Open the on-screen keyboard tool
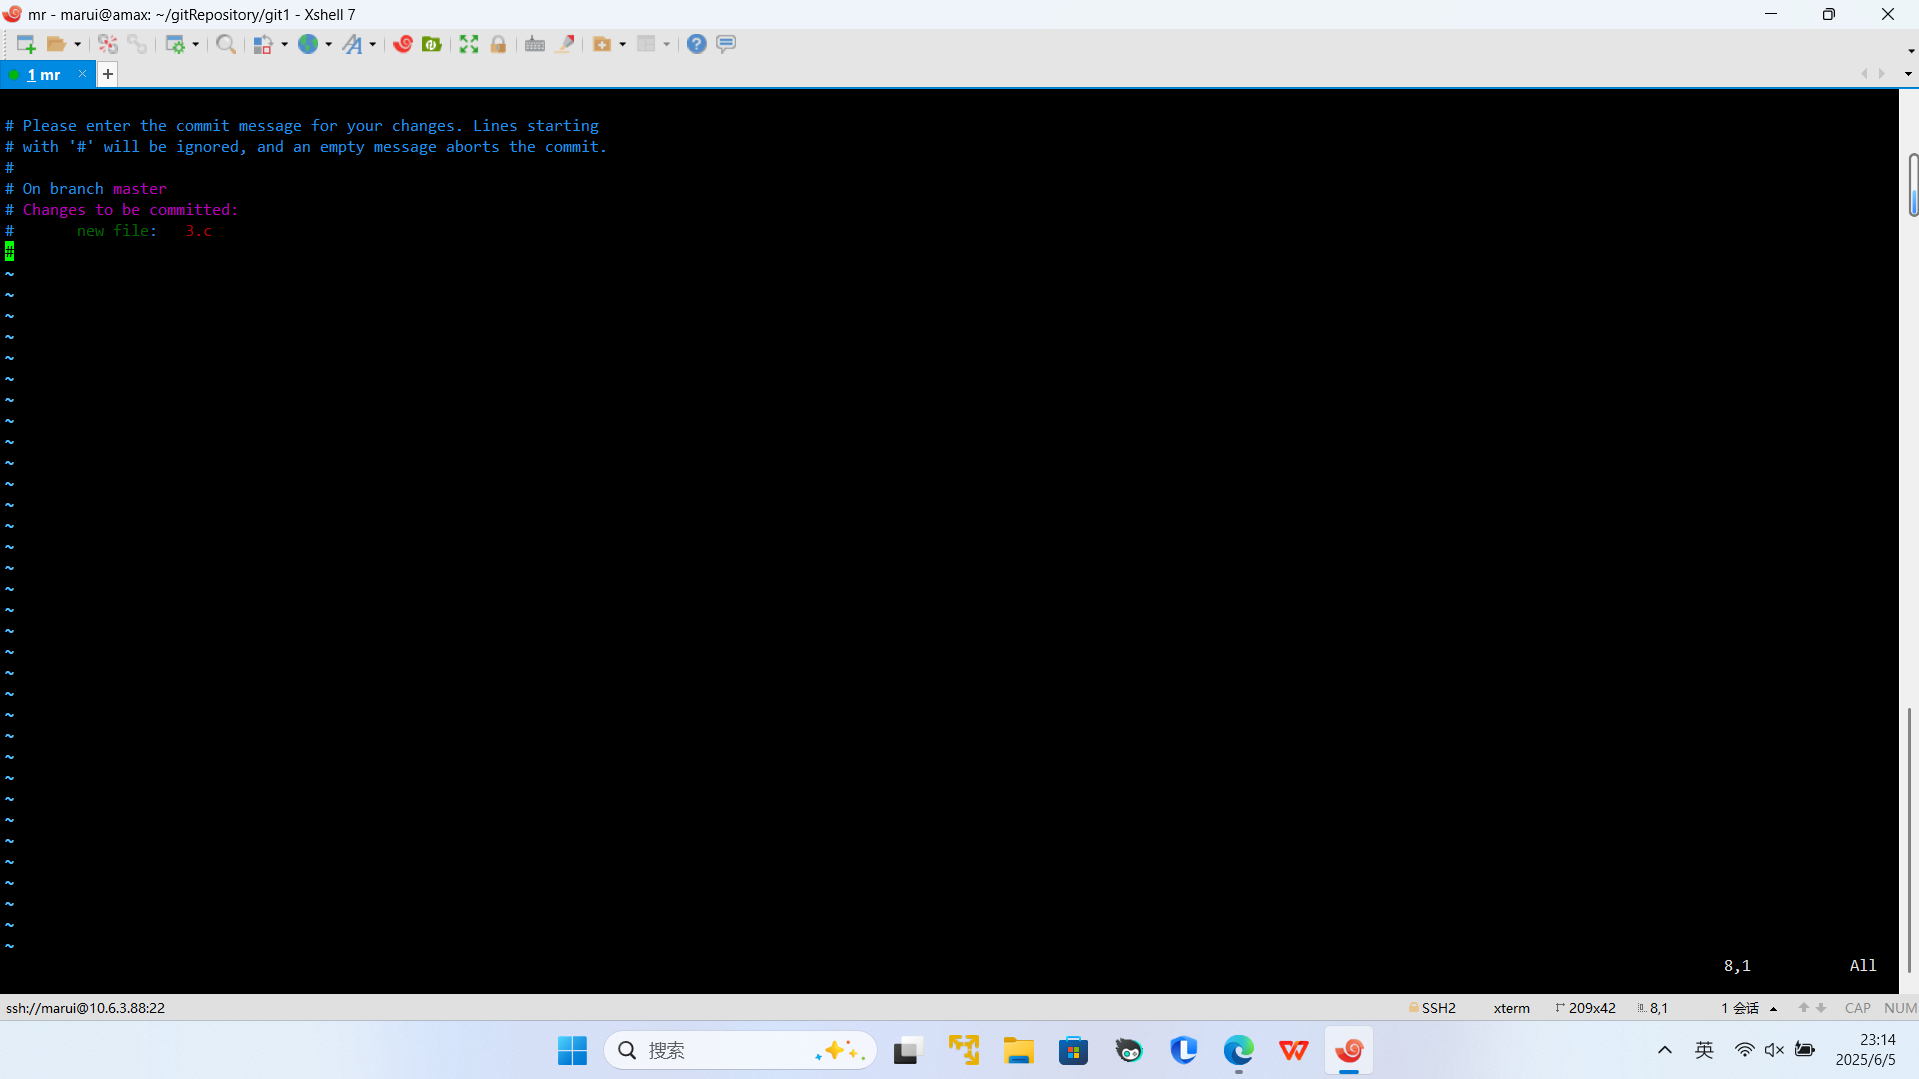Image resolution: width=1919 pixels, height=1079 pixels. click(x=535, y=44)
